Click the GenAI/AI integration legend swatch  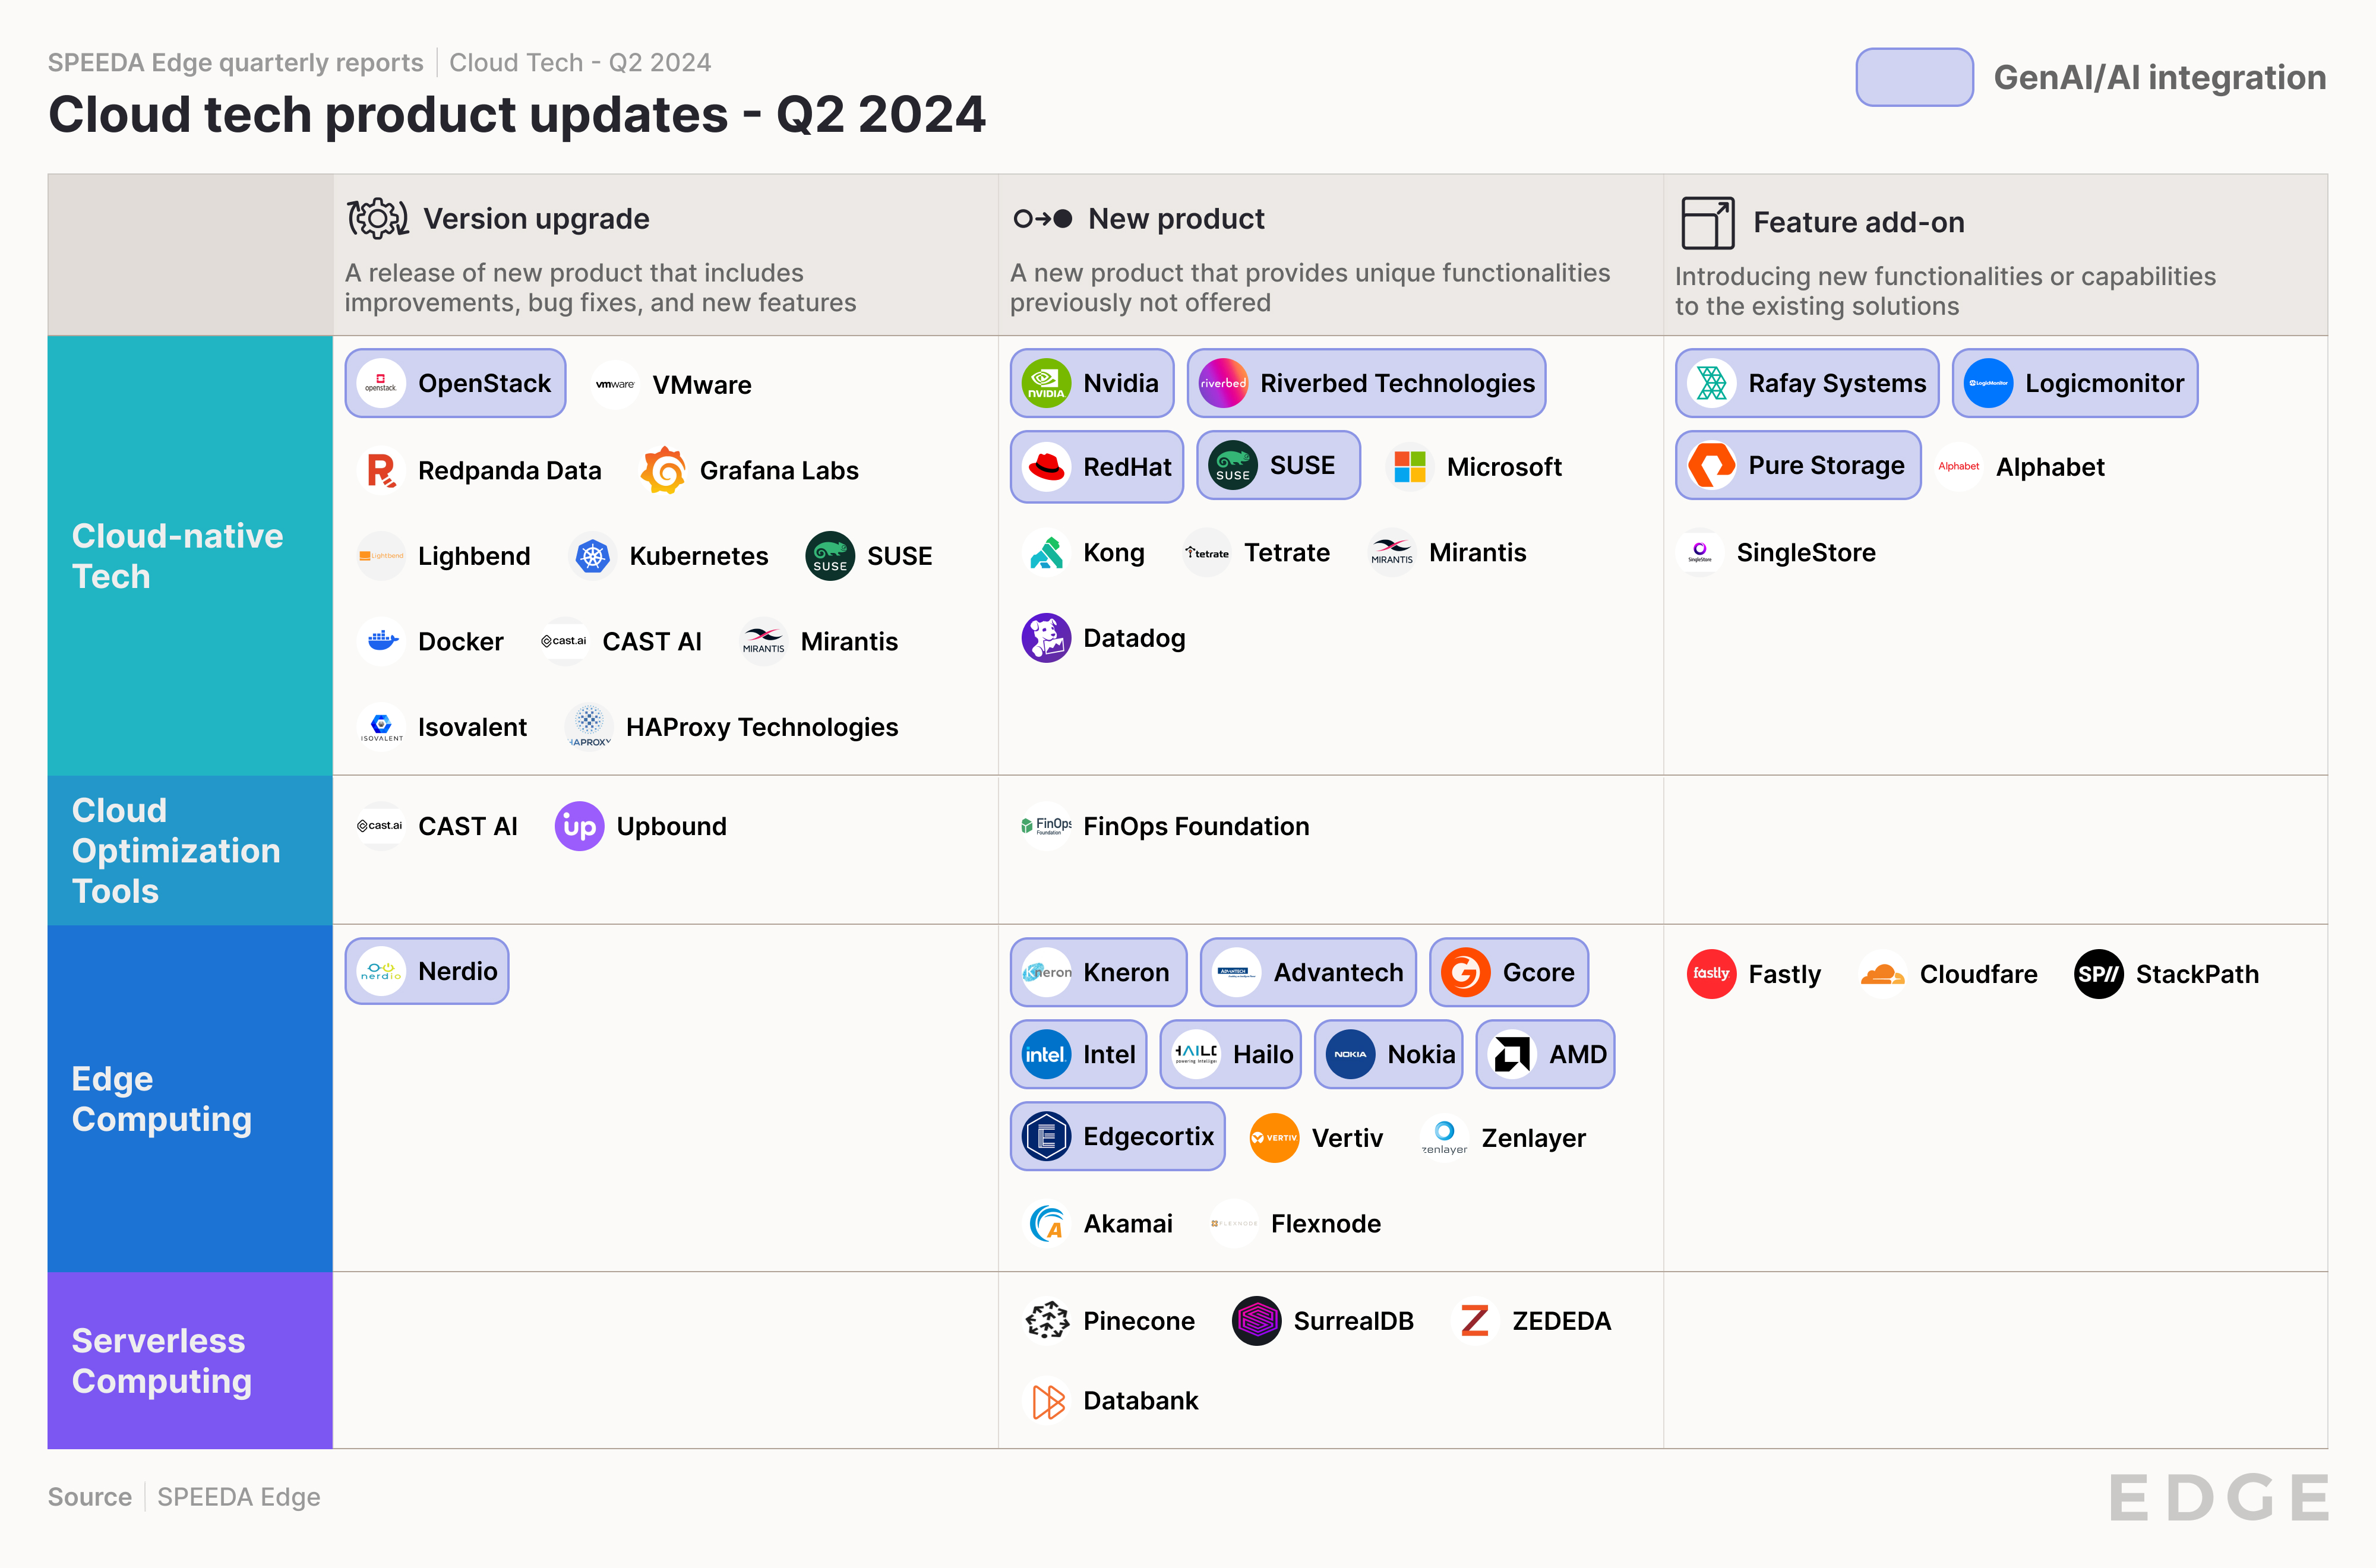click(1914, 77)
